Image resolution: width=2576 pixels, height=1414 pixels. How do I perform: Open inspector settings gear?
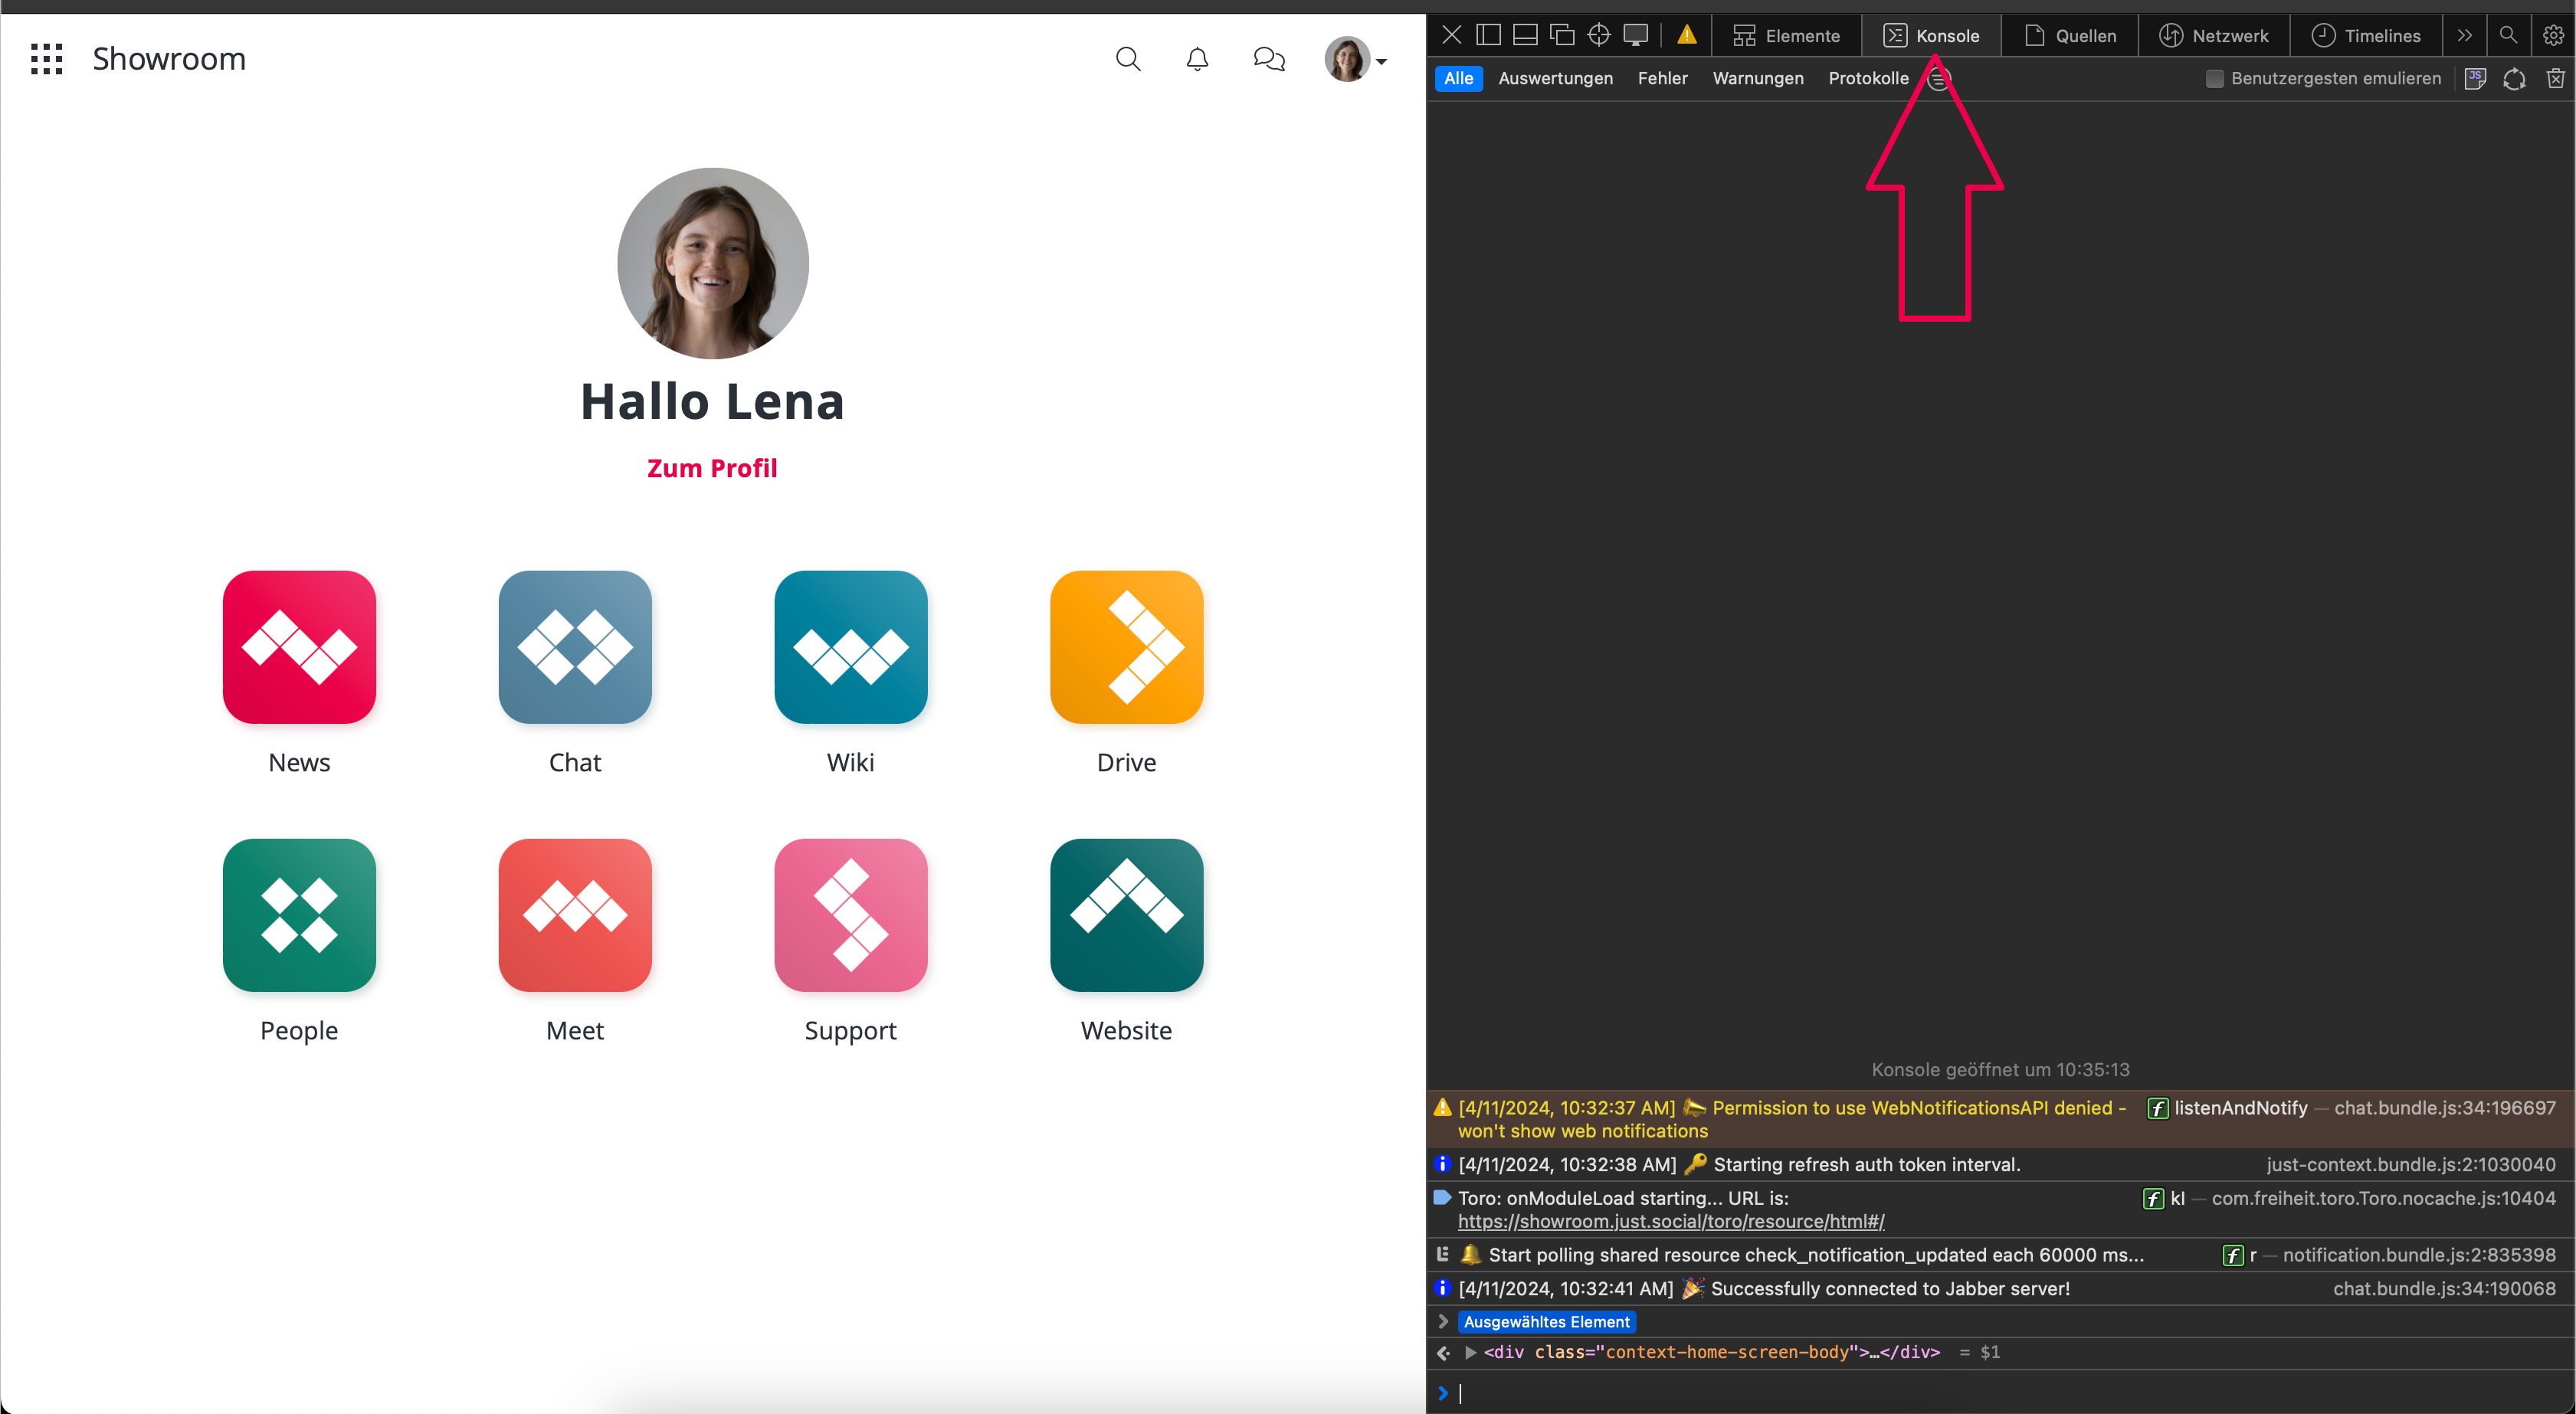click(2553, 35)
